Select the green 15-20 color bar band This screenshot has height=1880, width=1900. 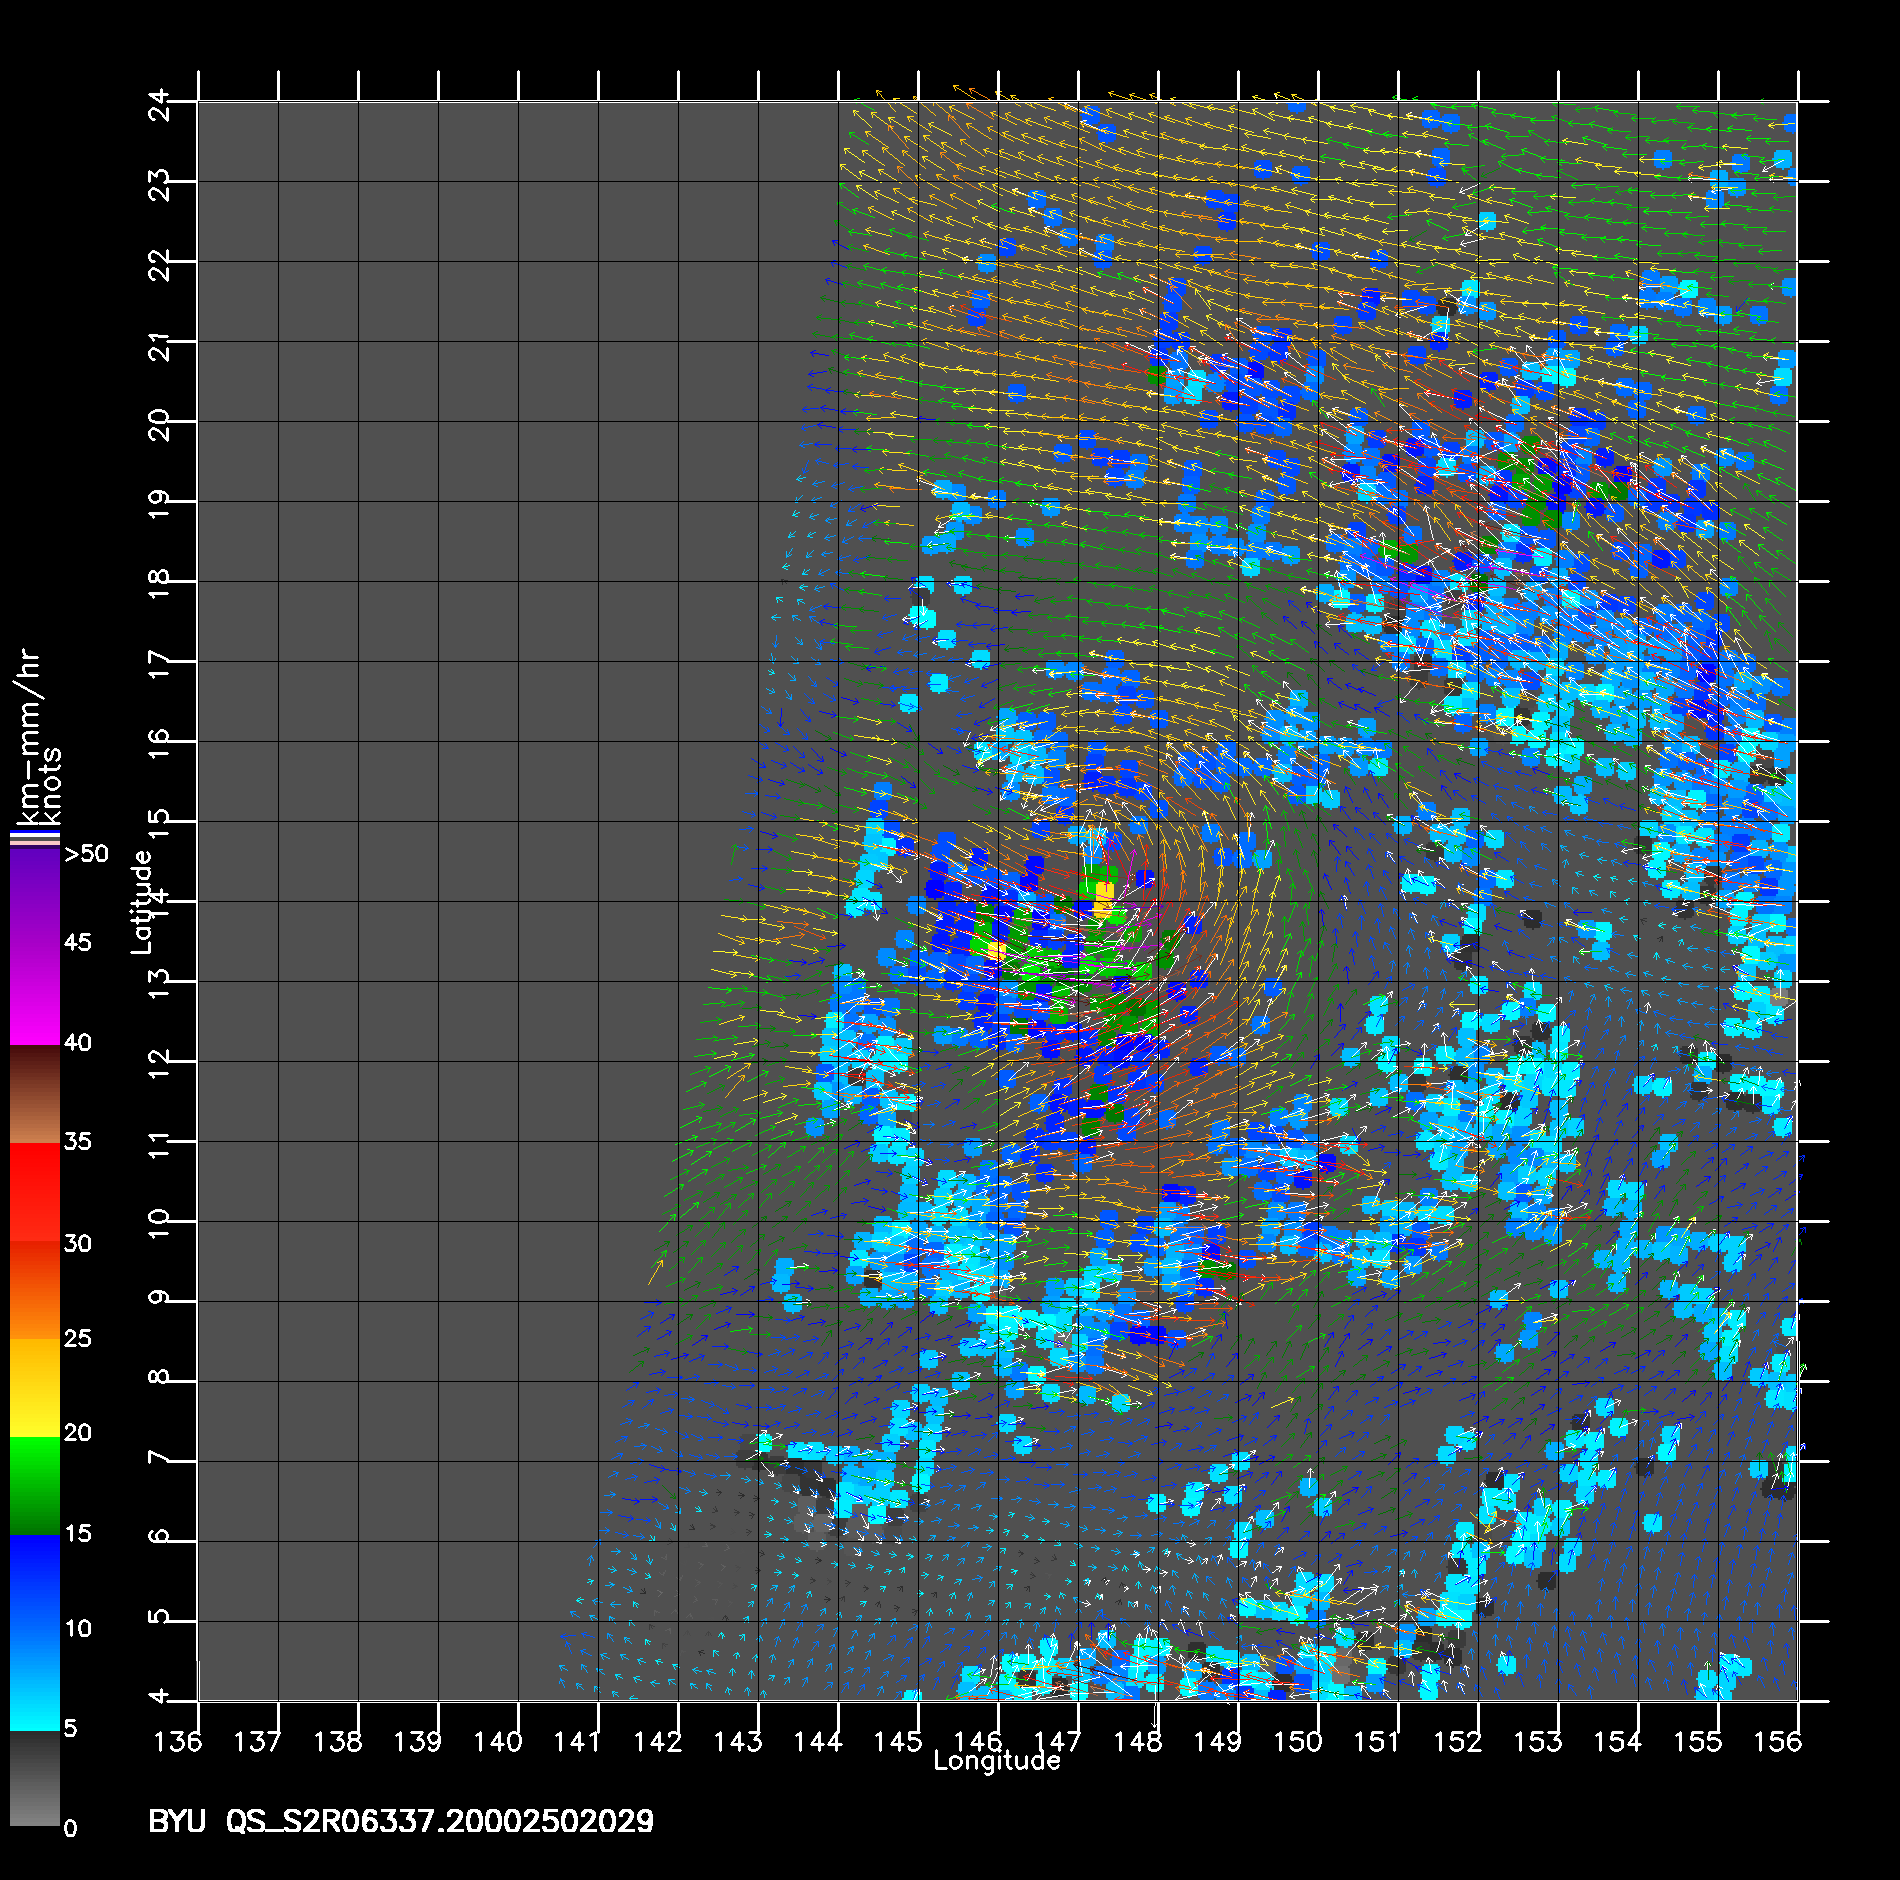(x=34, y=1485)
